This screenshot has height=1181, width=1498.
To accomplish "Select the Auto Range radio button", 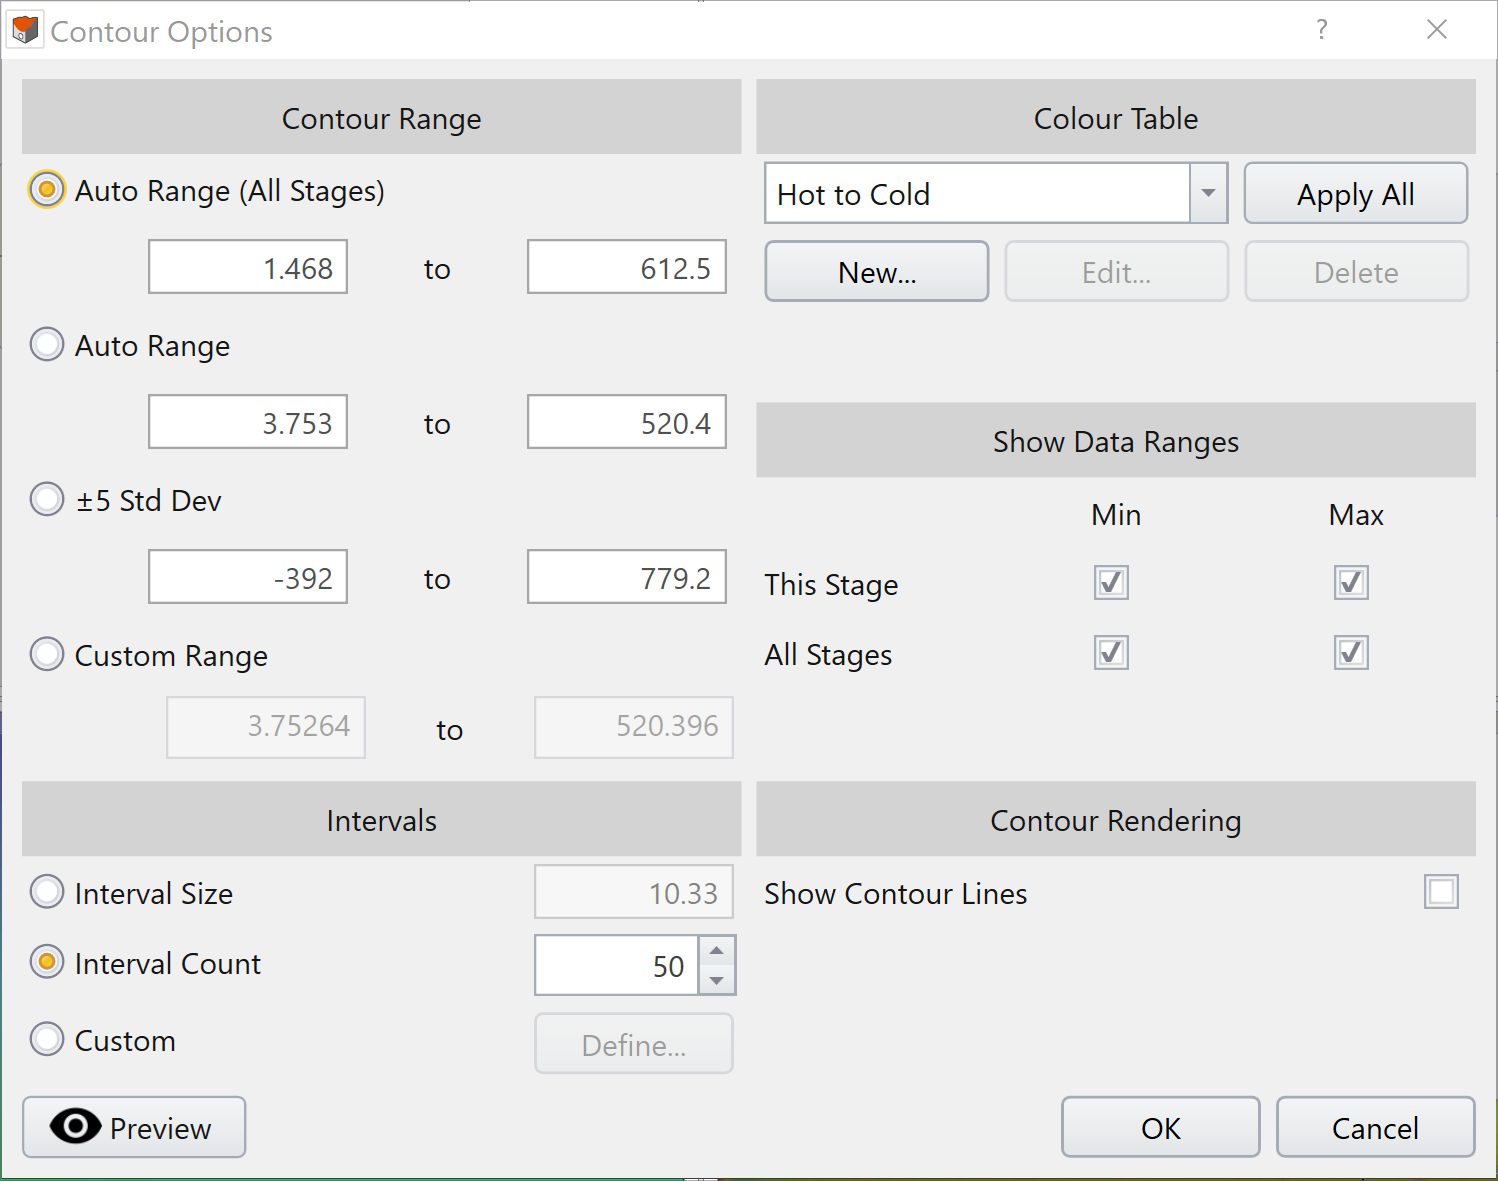I will coord(47,345).
